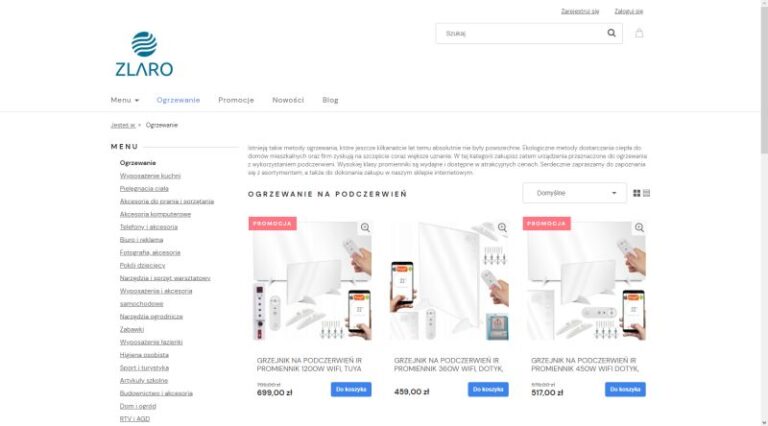Screen dimensions: 768x426
Task: Click the Zaloguj się link
Action: point(629,11)
